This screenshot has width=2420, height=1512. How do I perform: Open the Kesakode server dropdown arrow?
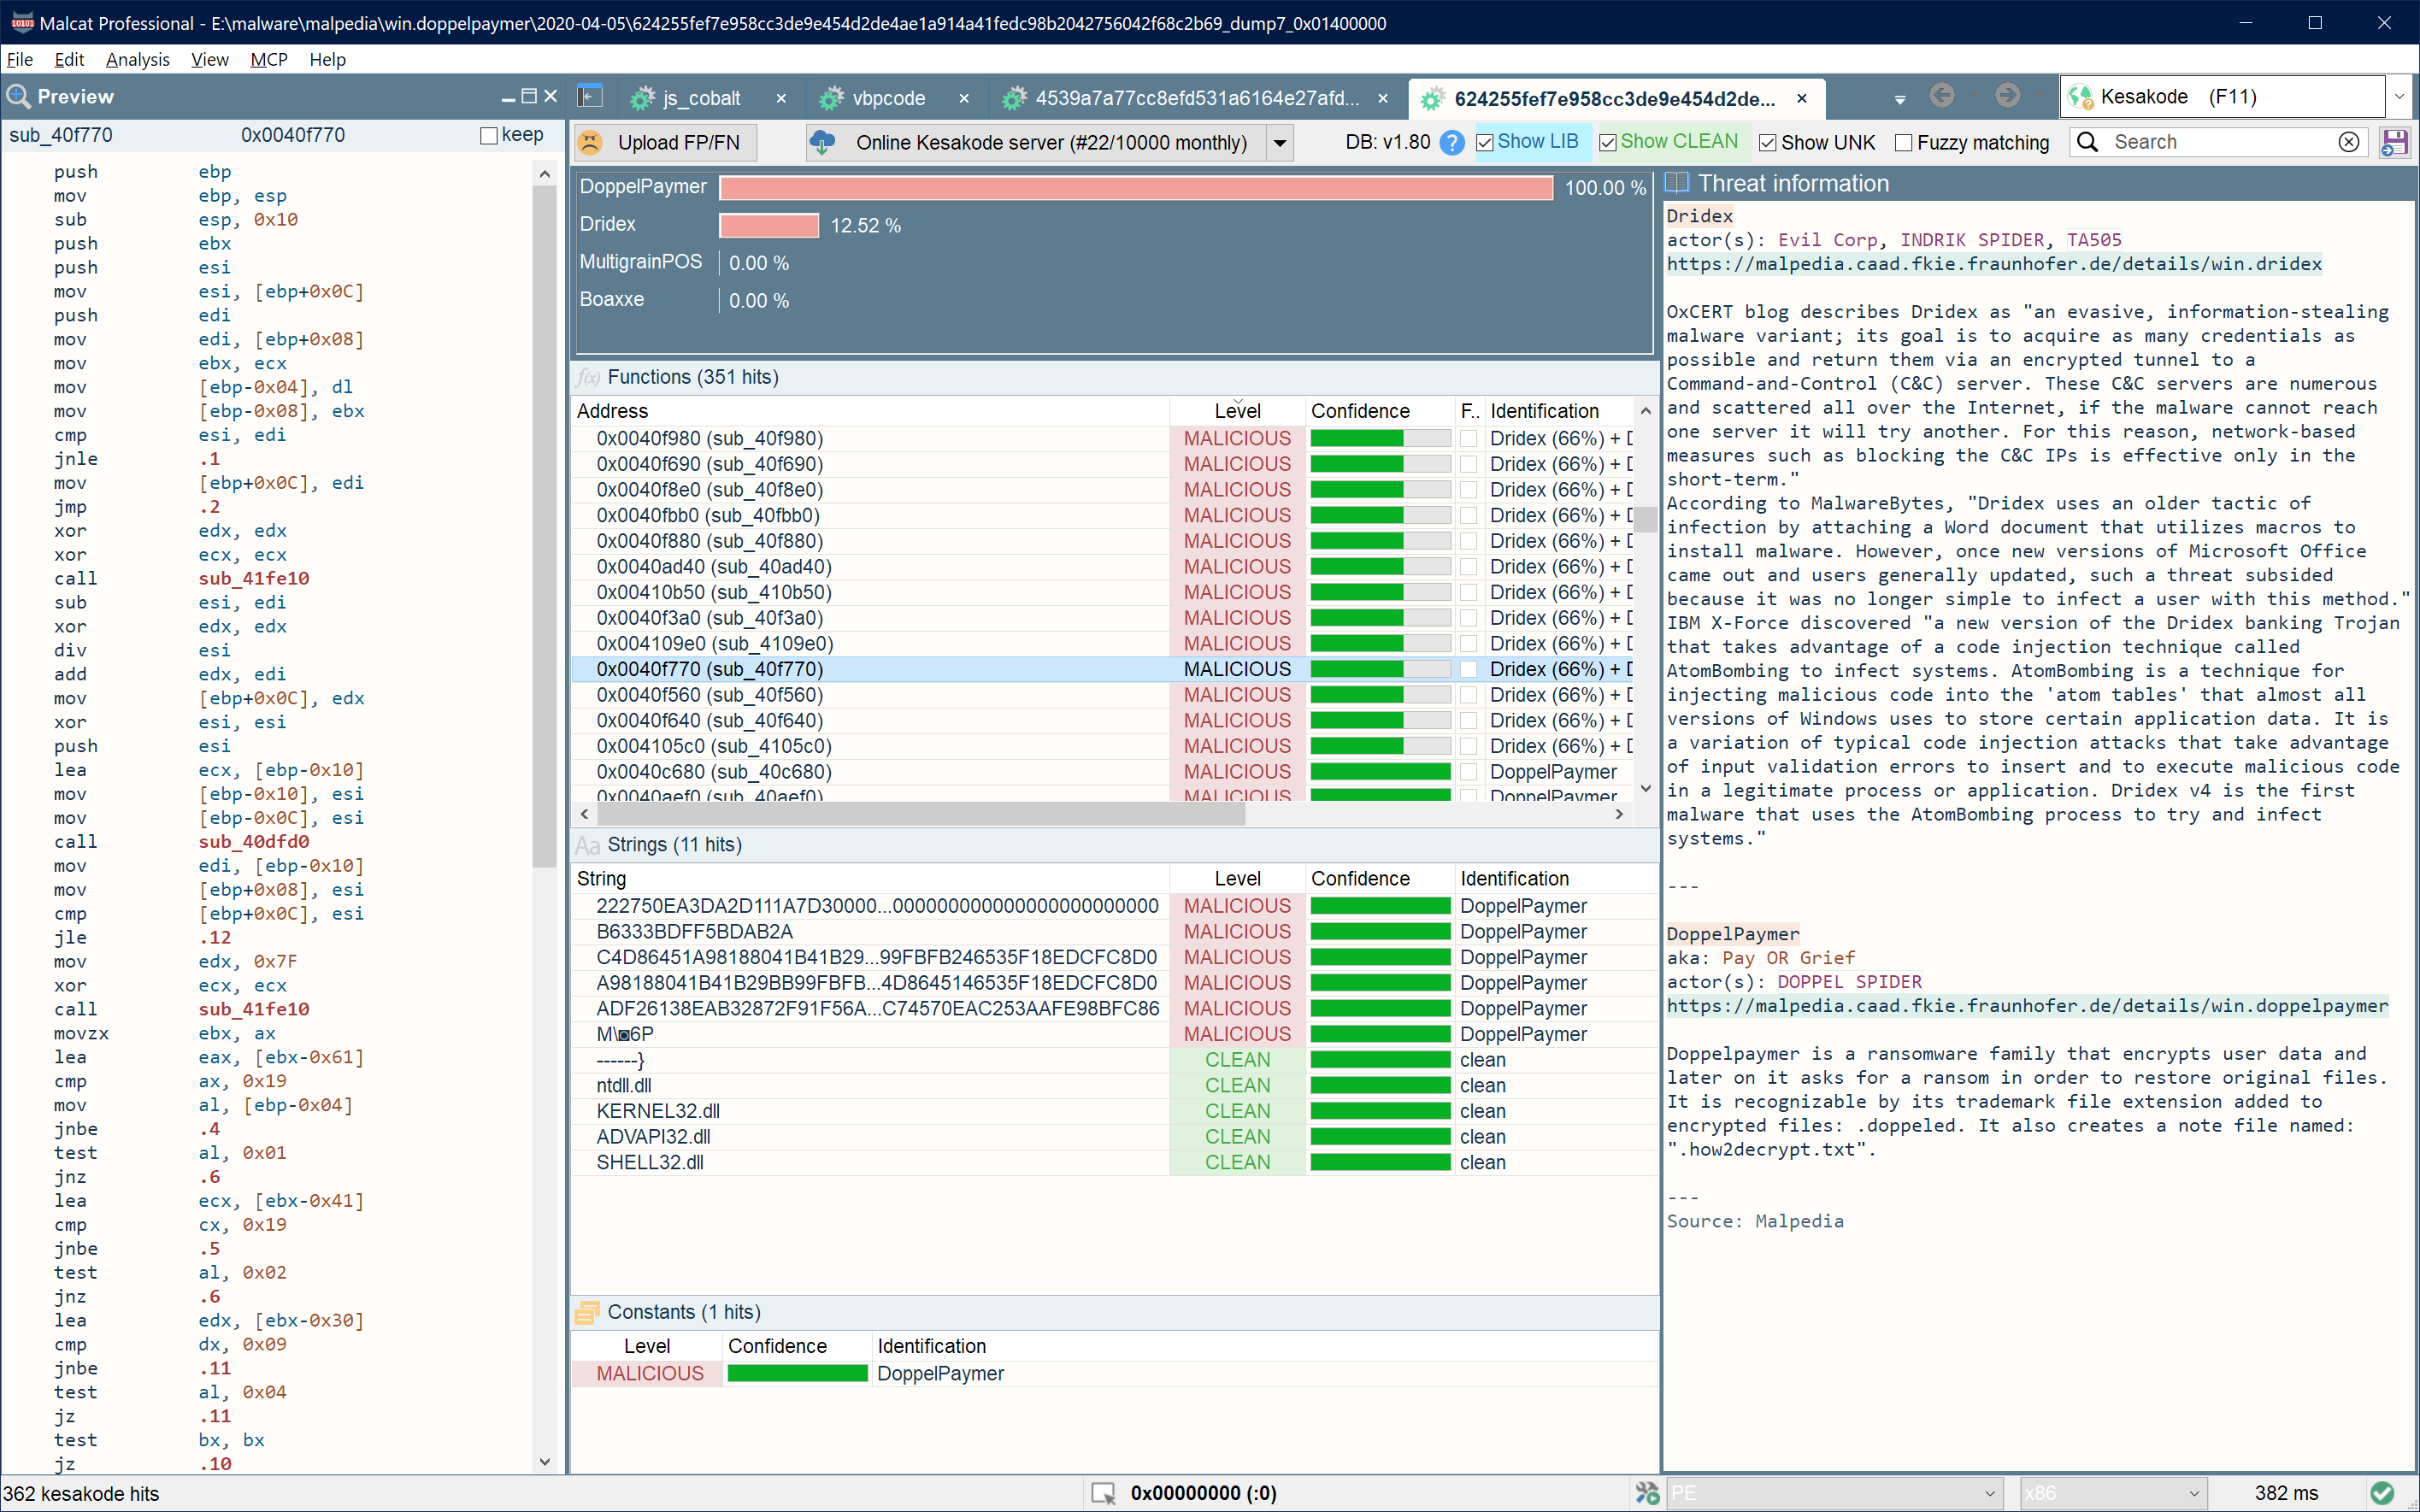point(1280,143)
